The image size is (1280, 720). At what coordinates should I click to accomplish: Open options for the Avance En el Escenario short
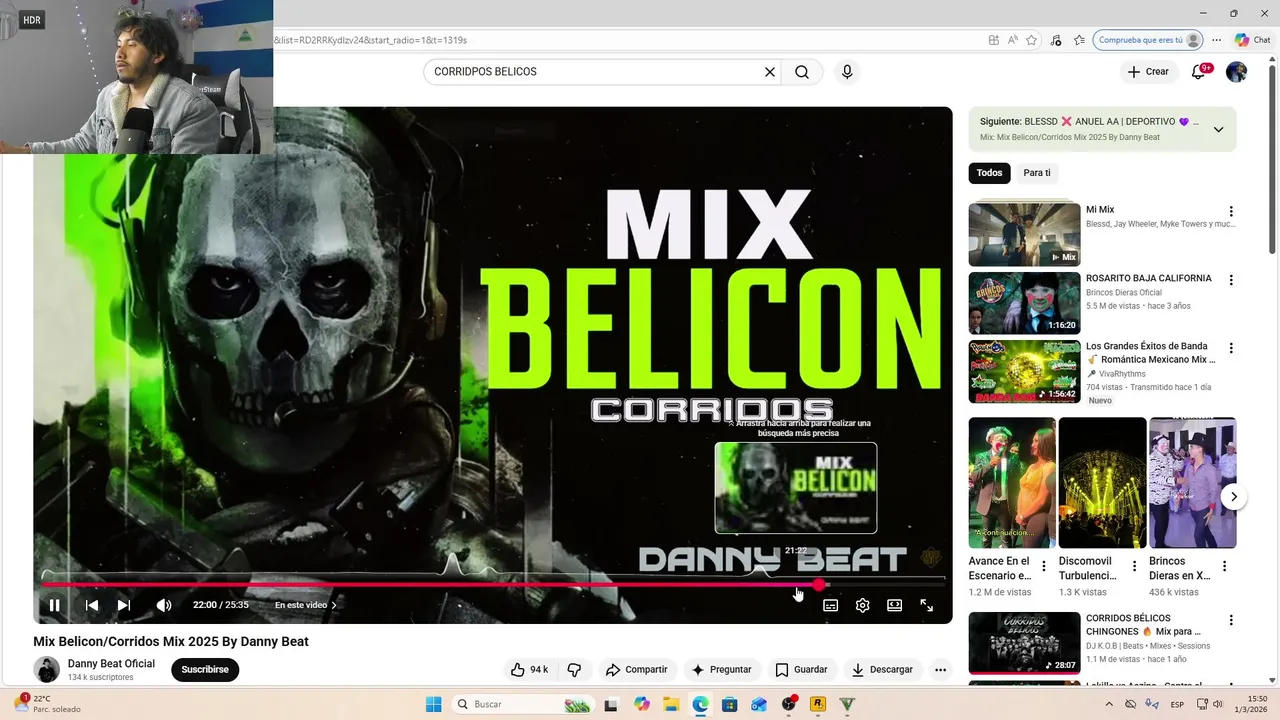tap(1044, 566)
